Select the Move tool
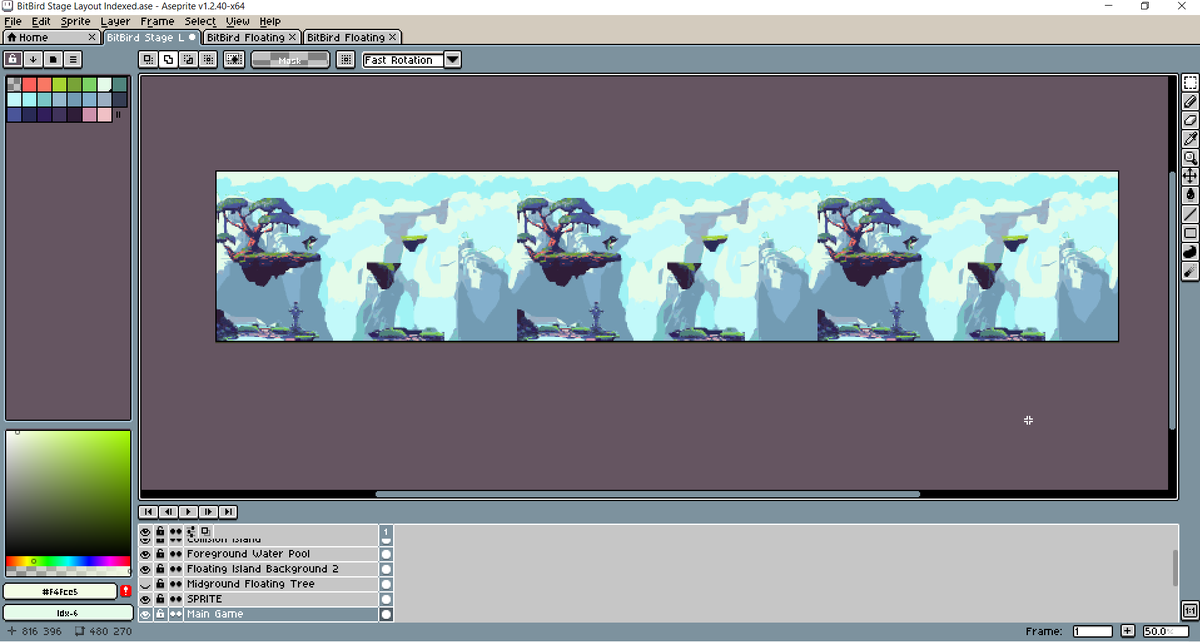This screenshot has width=1200, height=642. pyautogui.click(x=1190, y=177)
